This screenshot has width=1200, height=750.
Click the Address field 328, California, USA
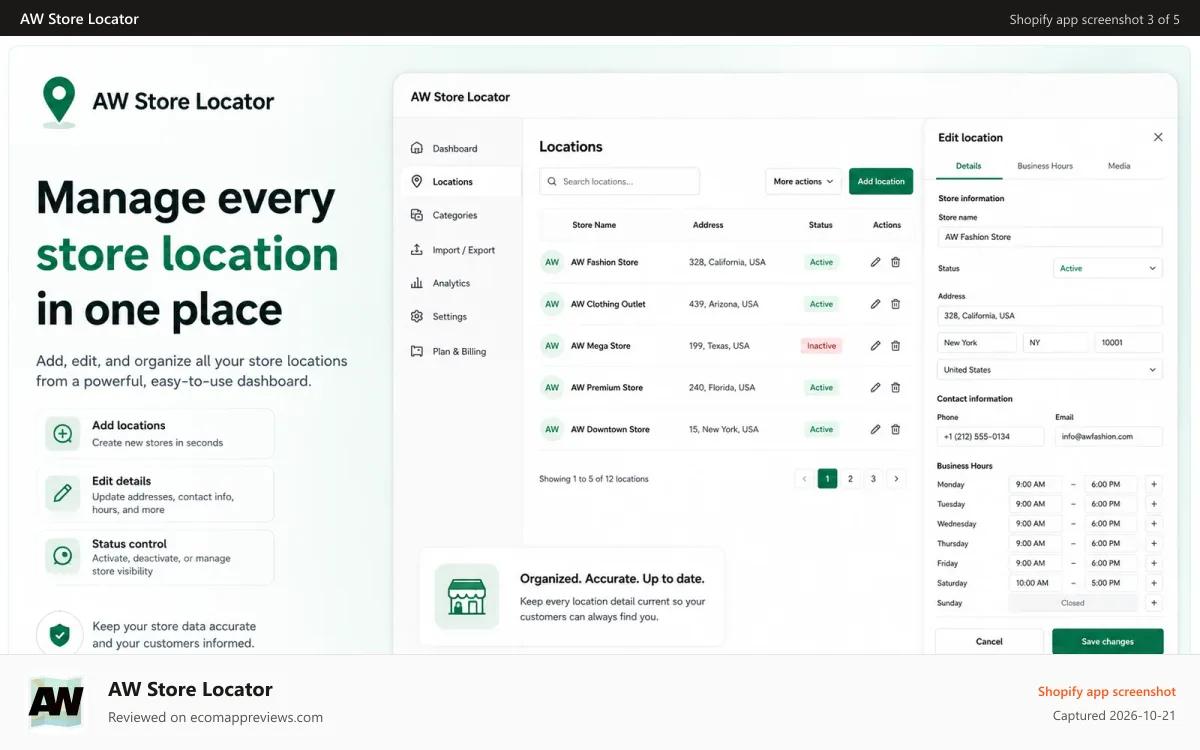(1050, 315)
